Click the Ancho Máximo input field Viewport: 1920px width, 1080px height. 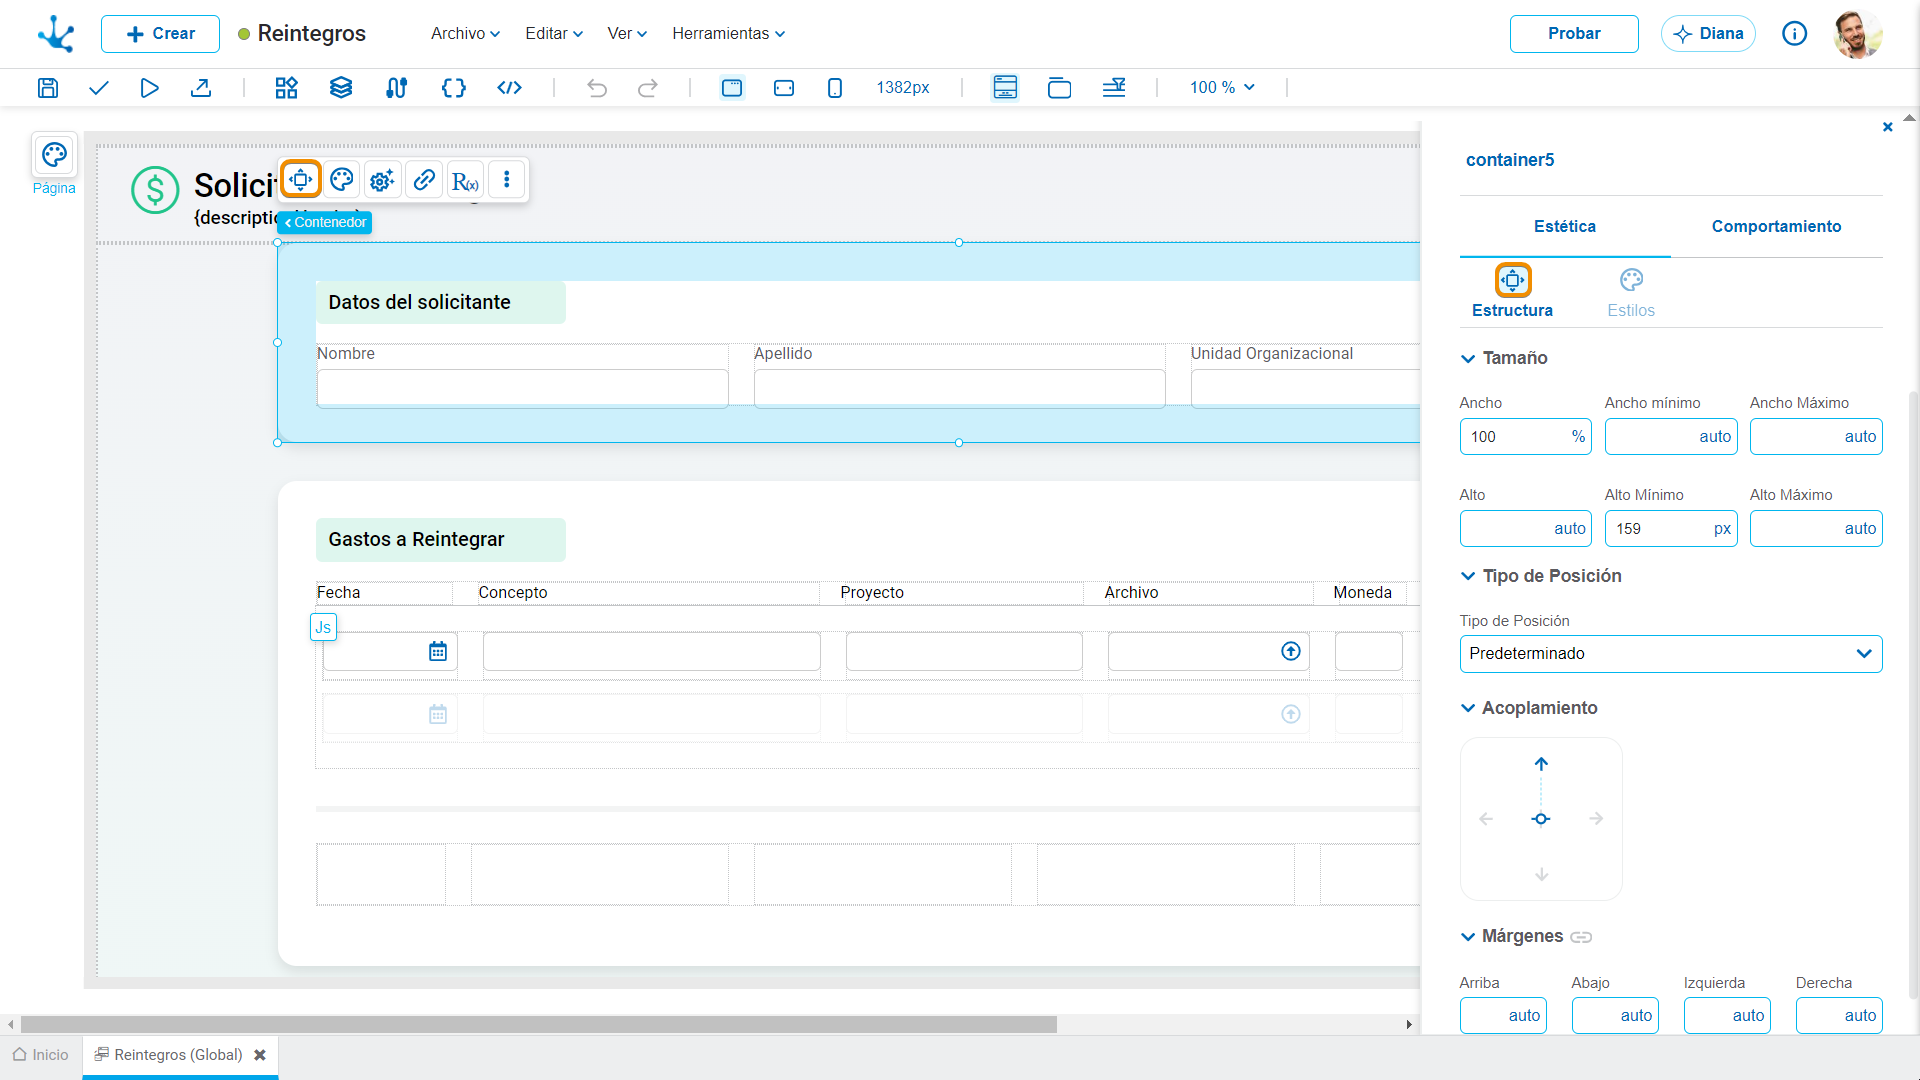click(1816, 437)
